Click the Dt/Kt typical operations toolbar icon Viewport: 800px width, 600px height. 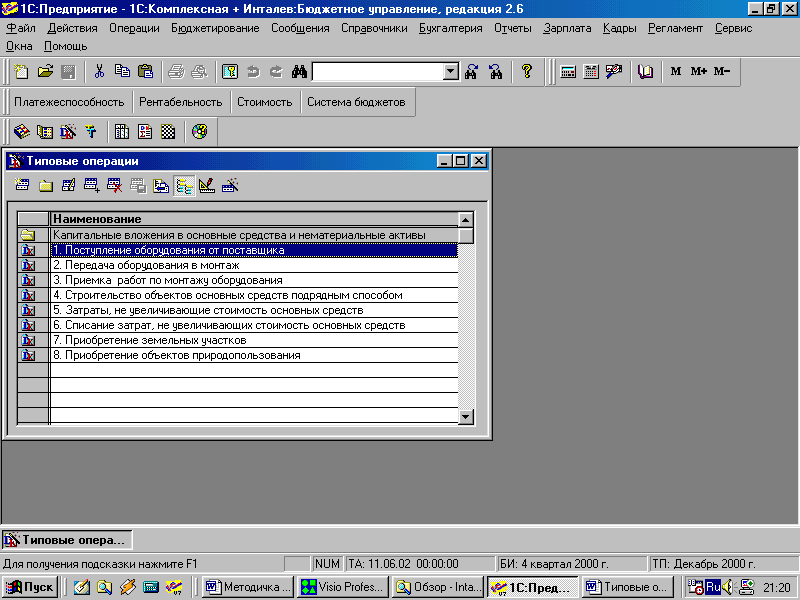pyautogui.click(x=68, y=132)
